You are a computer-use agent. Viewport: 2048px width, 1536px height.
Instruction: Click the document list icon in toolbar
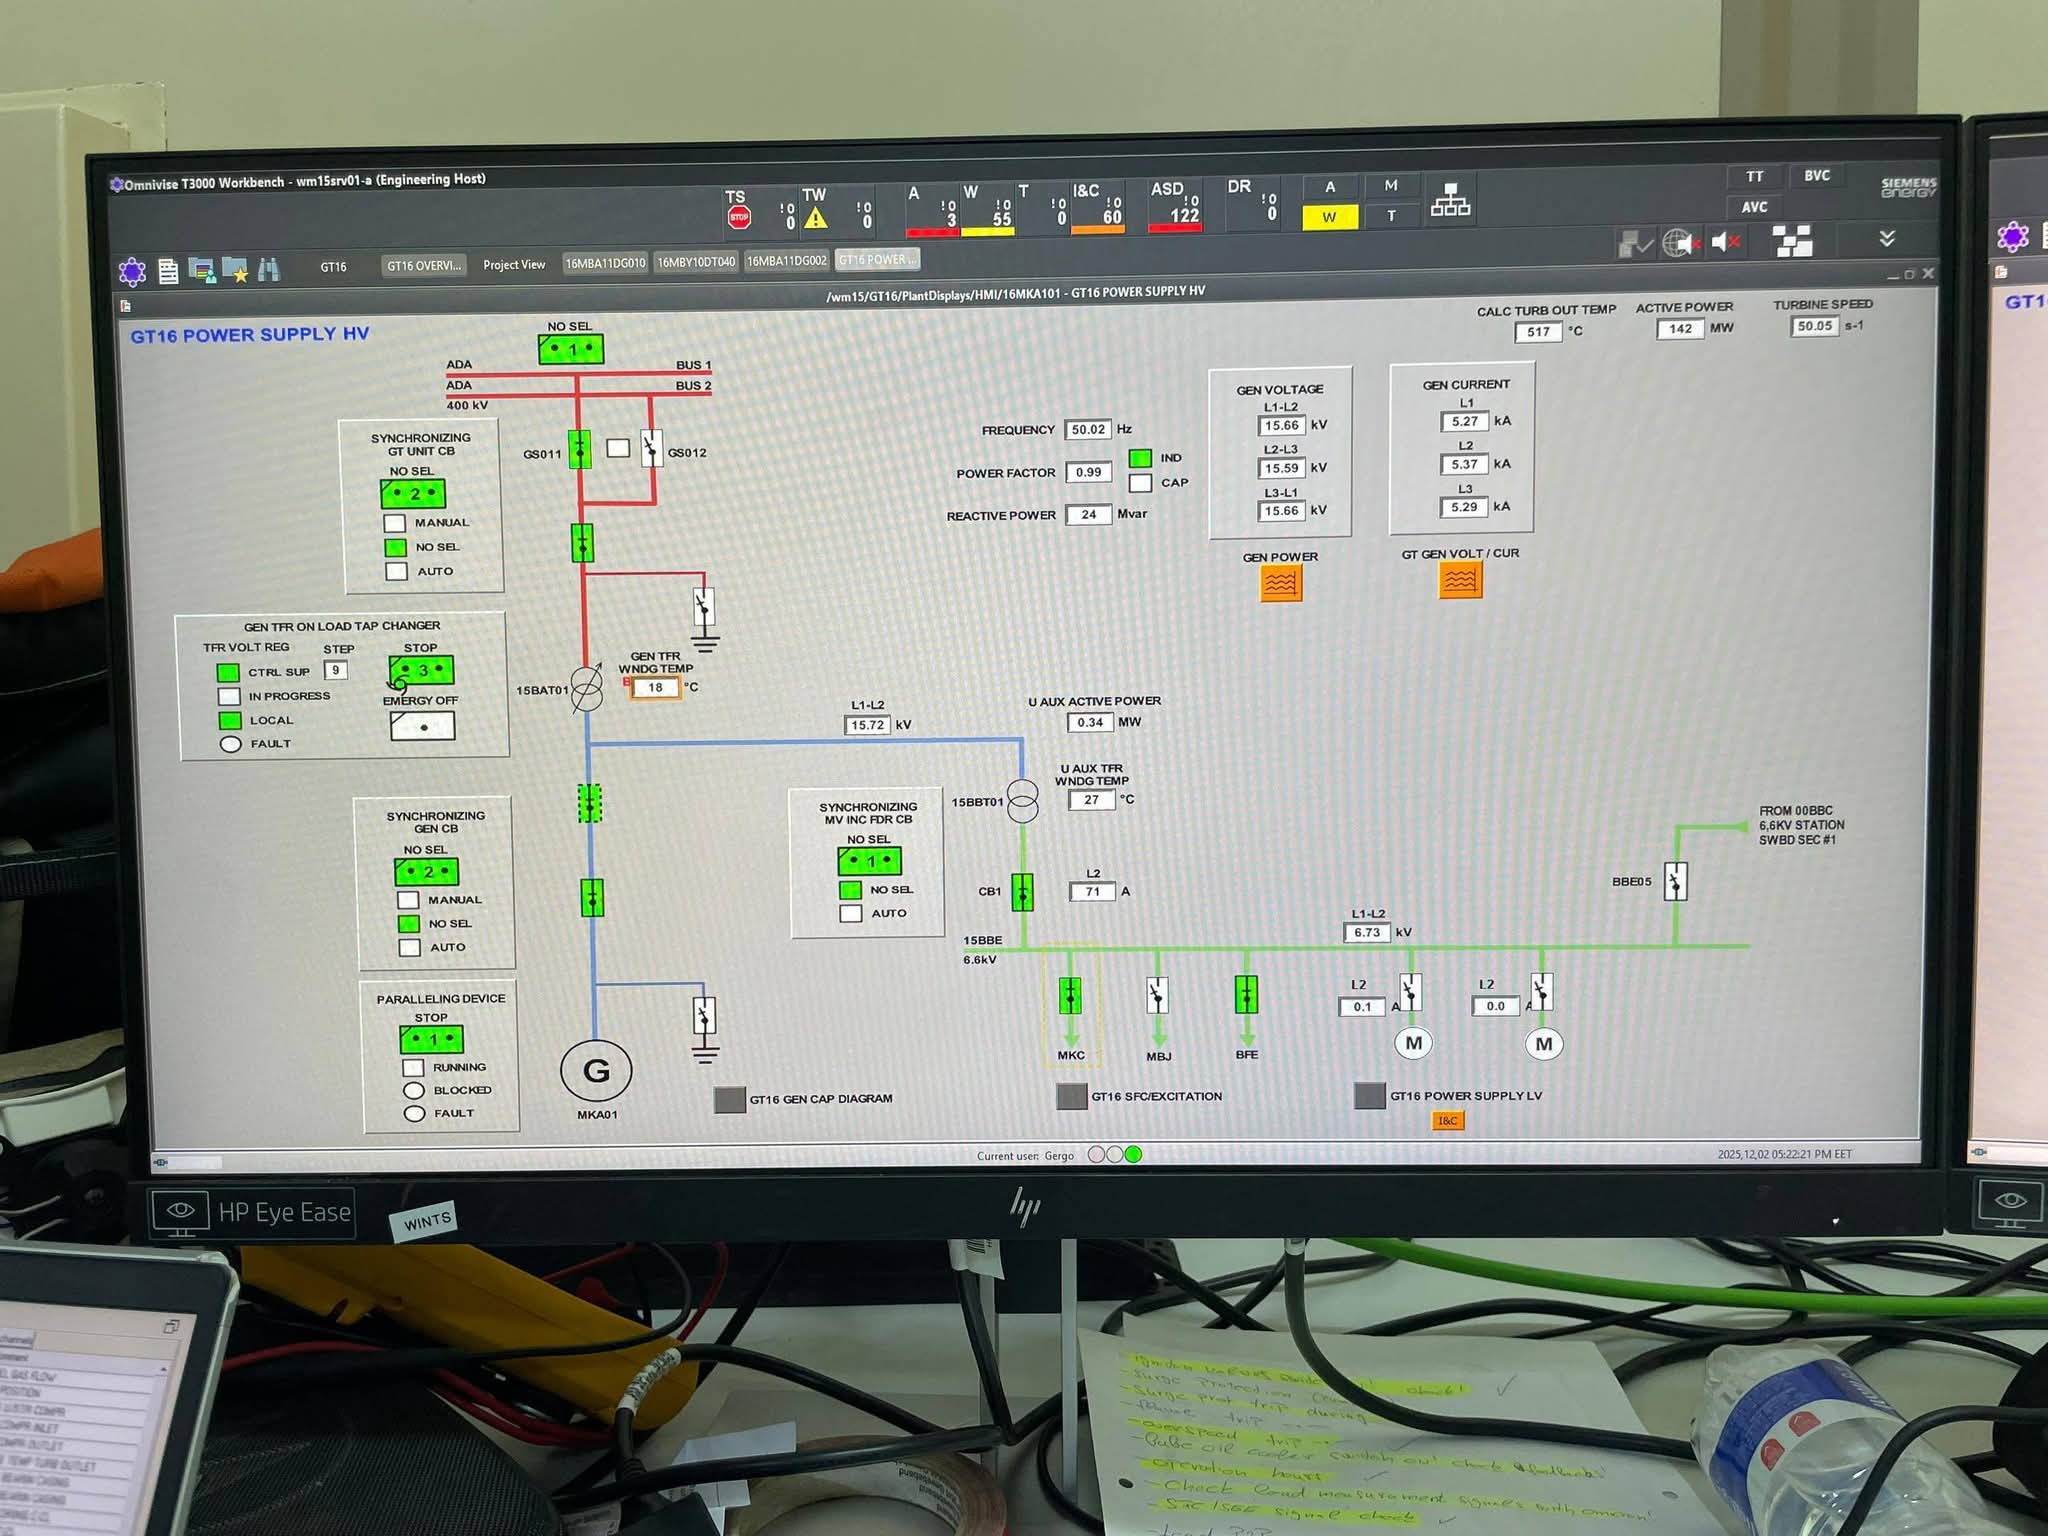[168, 270]
